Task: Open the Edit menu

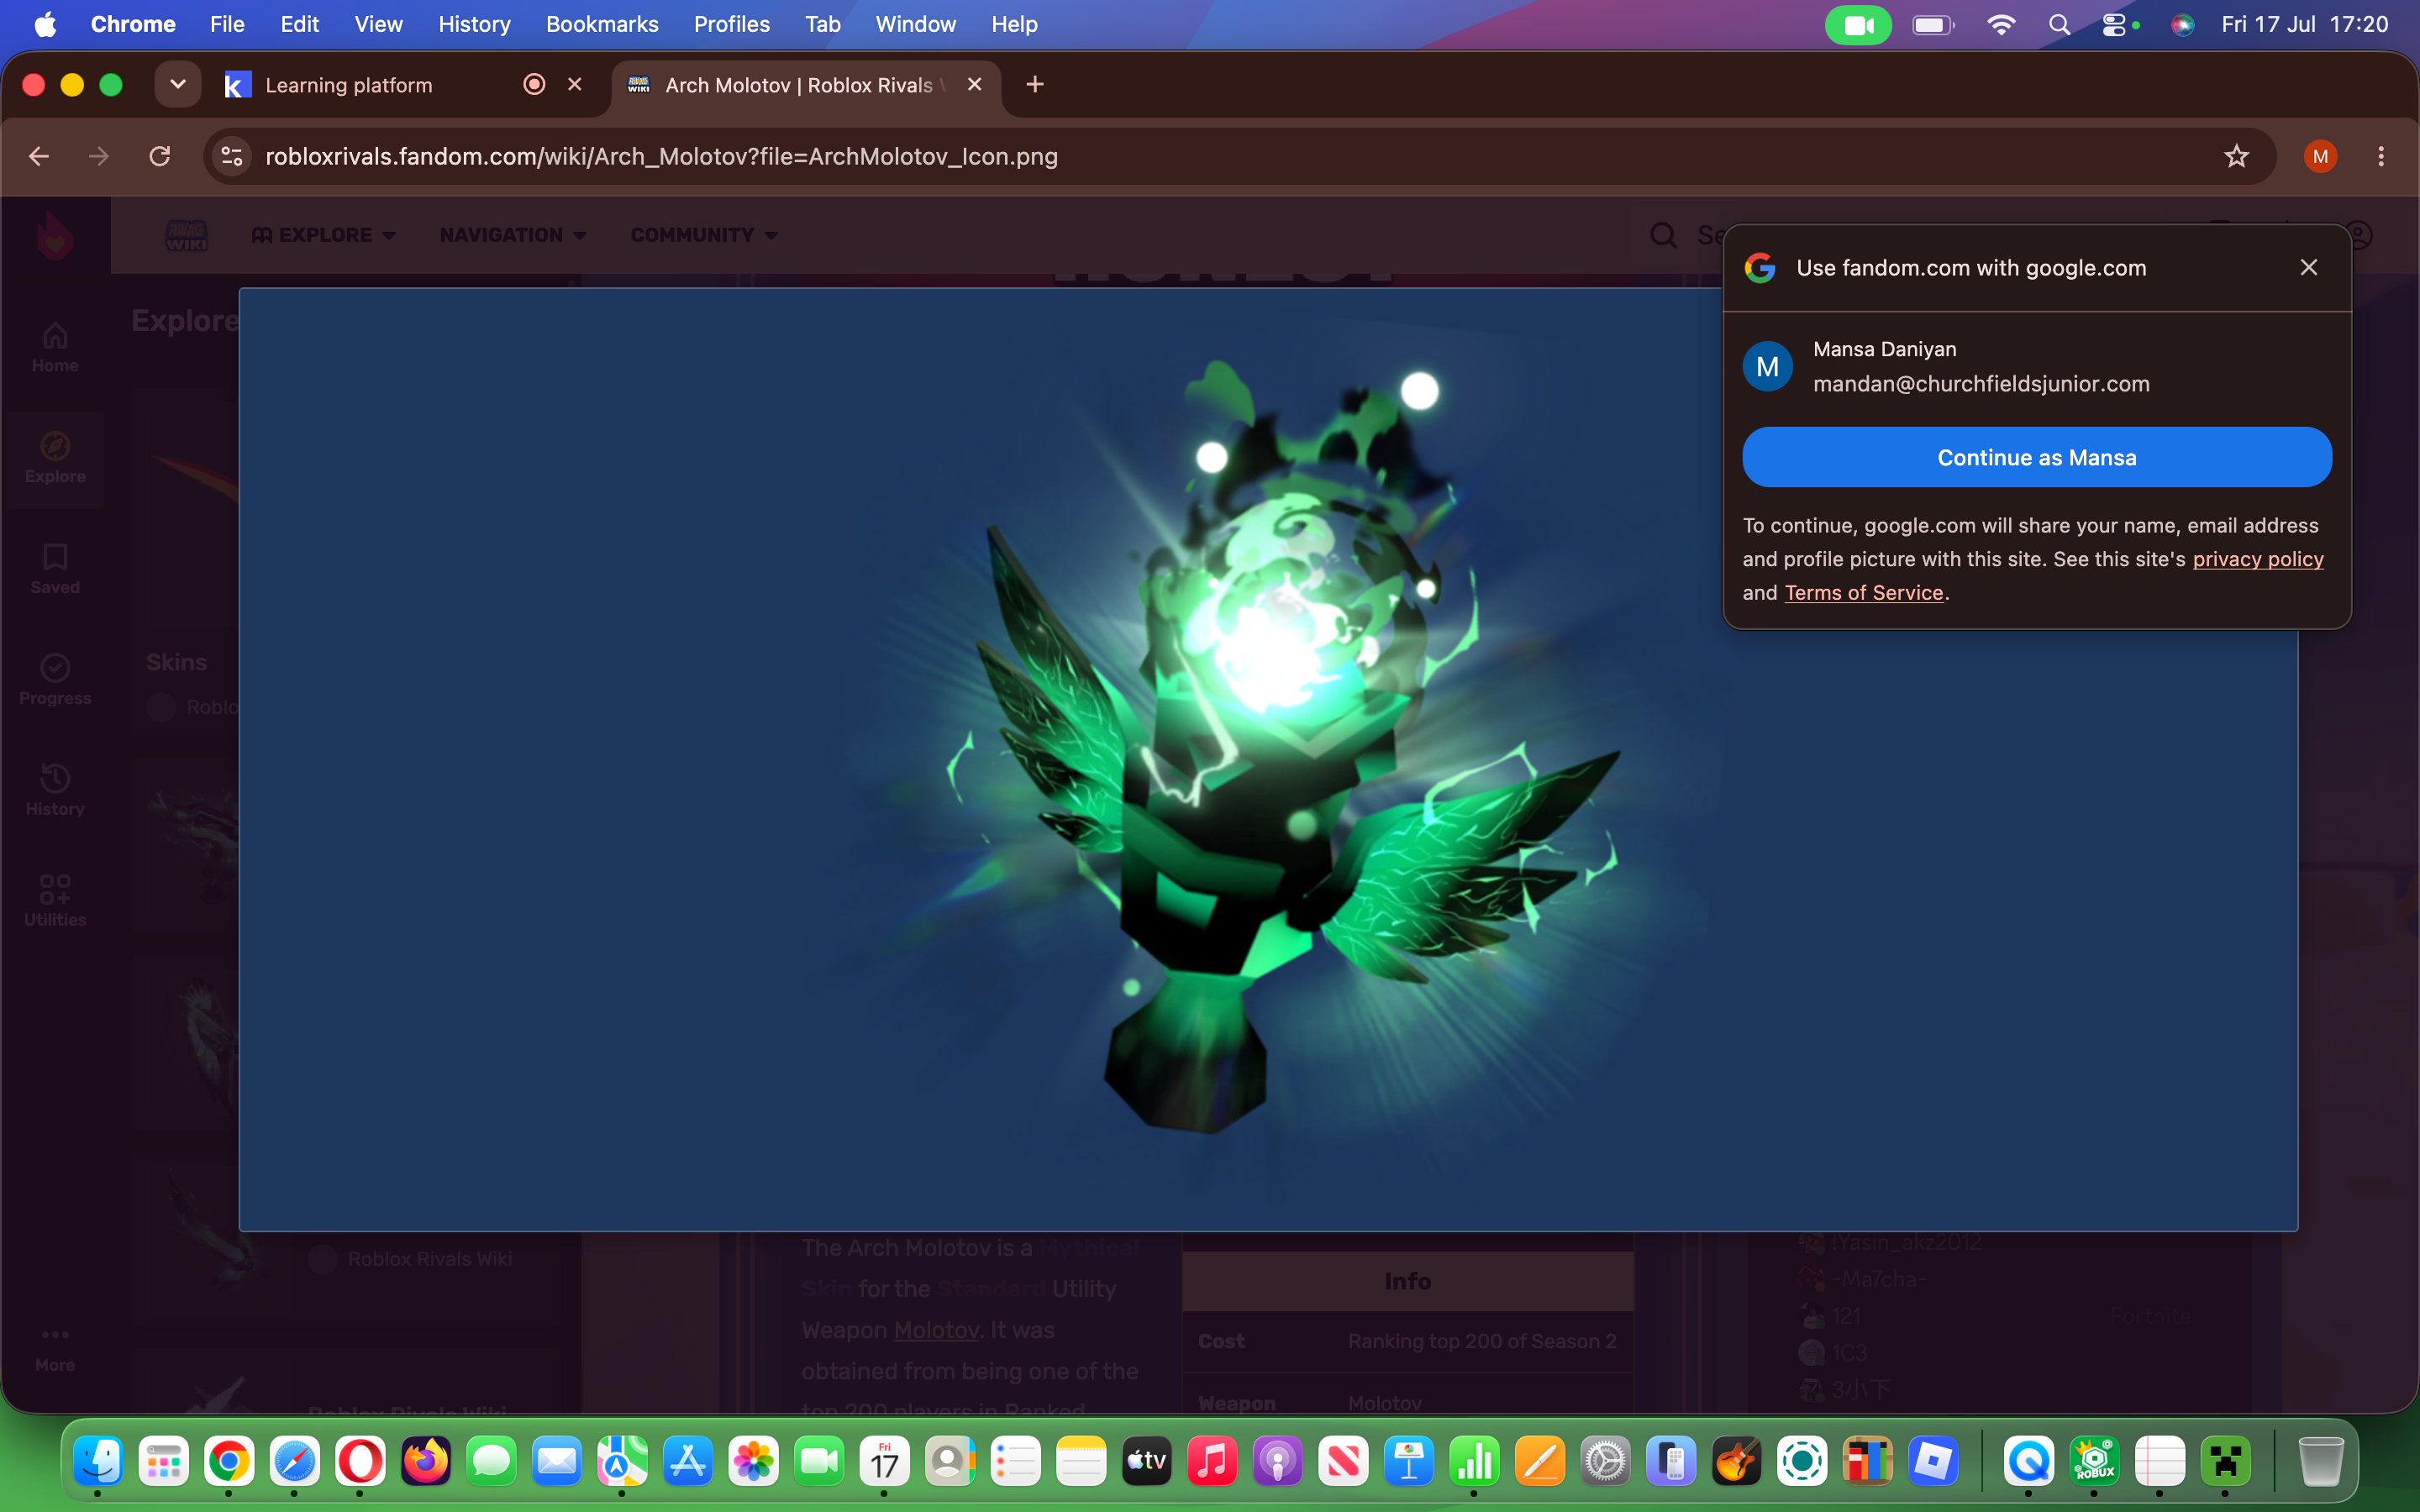Action: click(299, 24)
